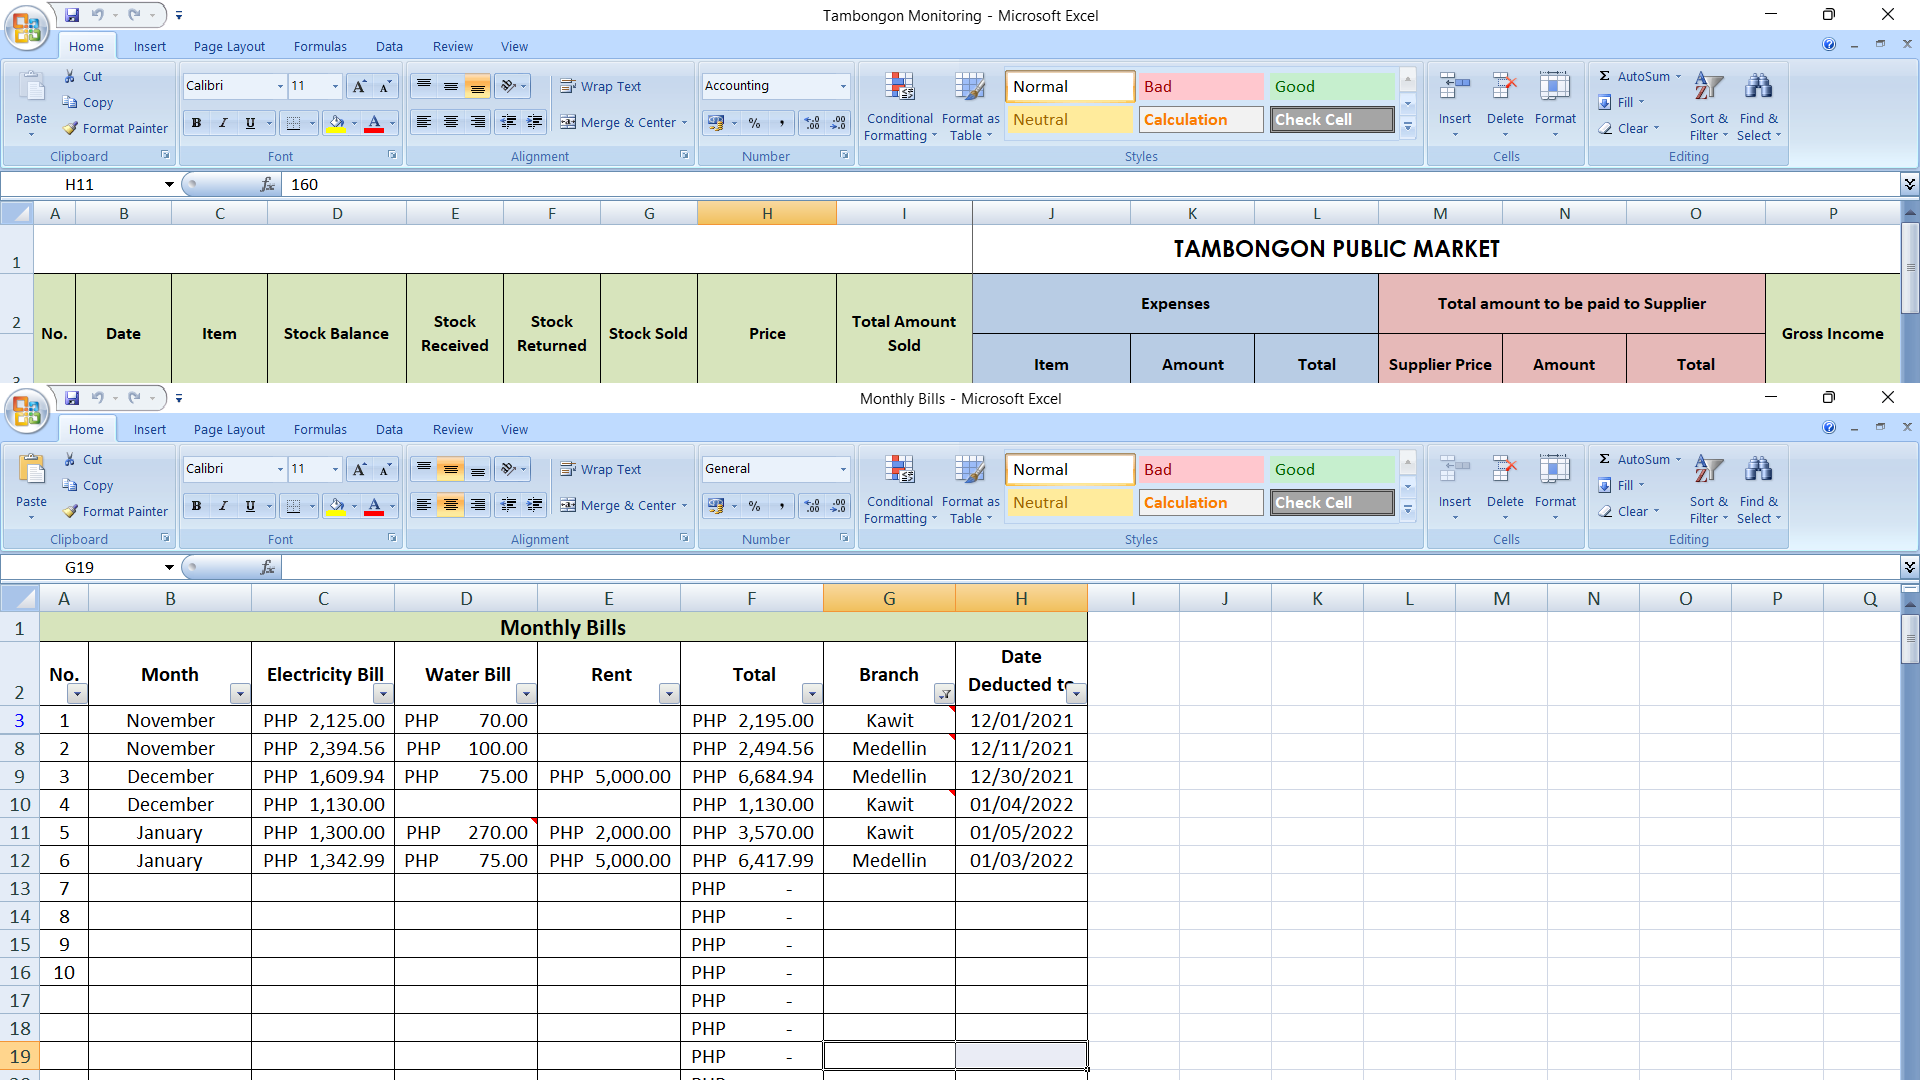The image size is (1920, 1080).
Task: Click the Fill Color button in Monthly Bills
Action: pyautogui.click(x=336, y=506)
